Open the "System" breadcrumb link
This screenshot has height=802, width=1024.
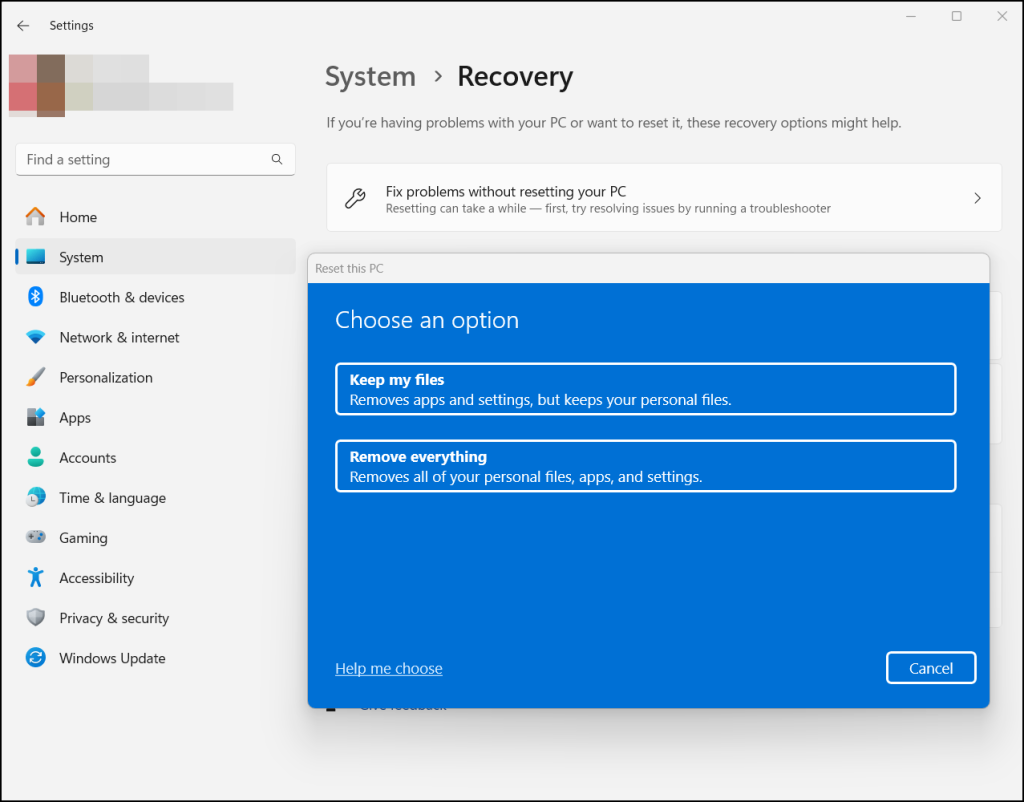point(370,76)
